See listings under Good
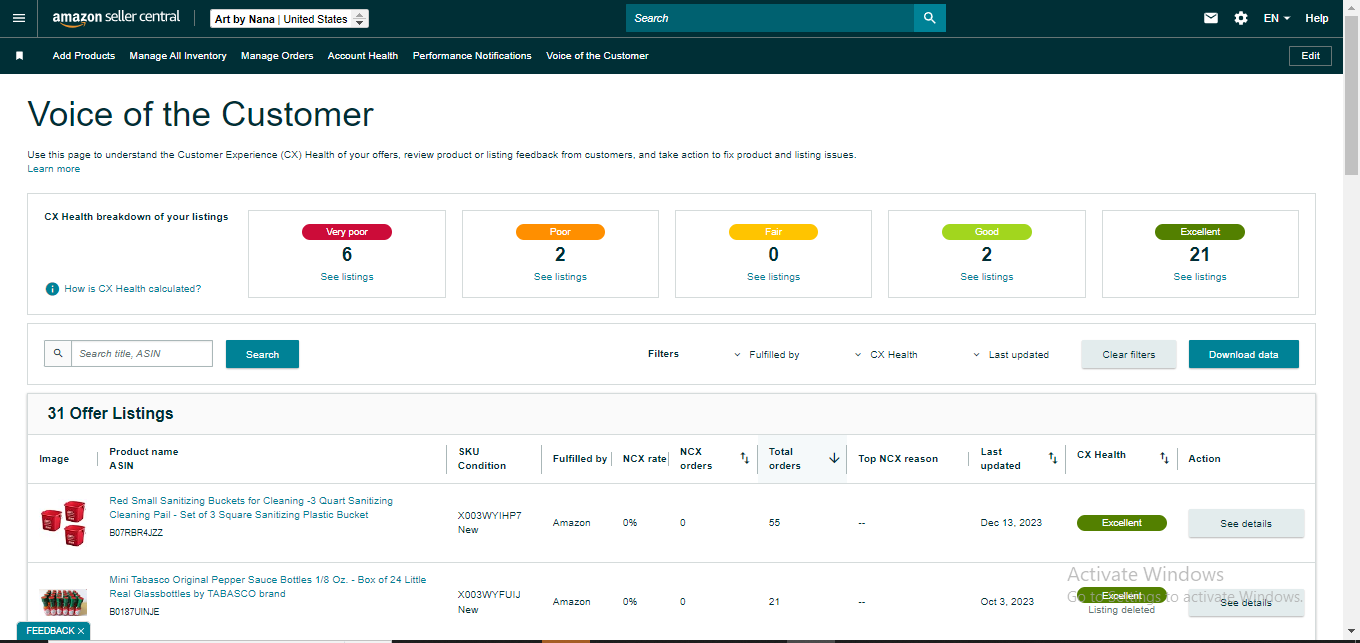Image resolution: width=1360 pixels, height=643 pixels. pos(987,277)
